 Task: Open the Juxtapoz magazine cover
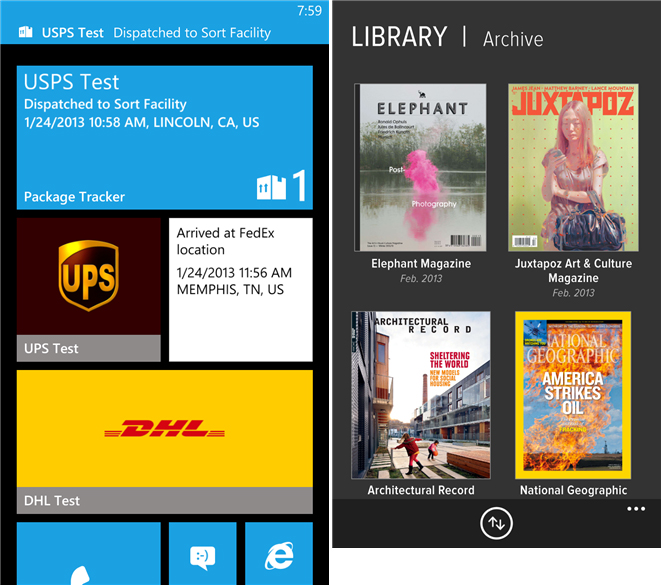(573, 167)
